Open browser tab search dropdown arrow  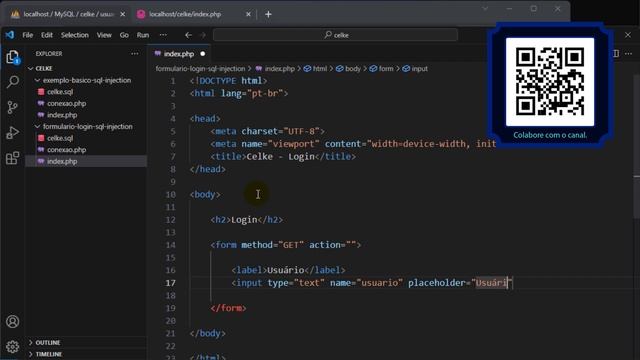tap(485, 9)
